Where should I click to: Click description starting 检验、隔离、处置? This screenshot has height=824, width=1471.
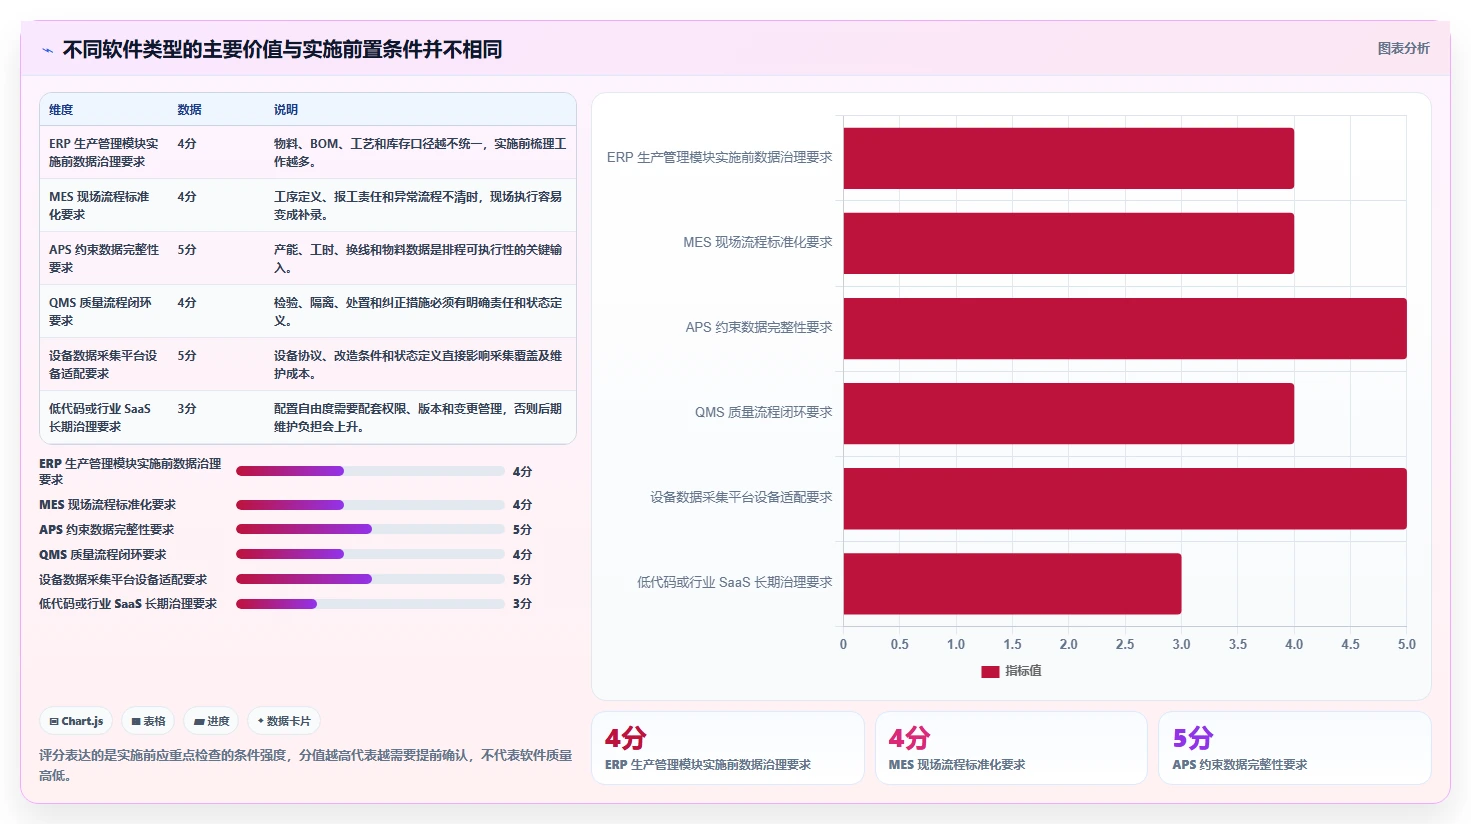(x=418, y=311)
